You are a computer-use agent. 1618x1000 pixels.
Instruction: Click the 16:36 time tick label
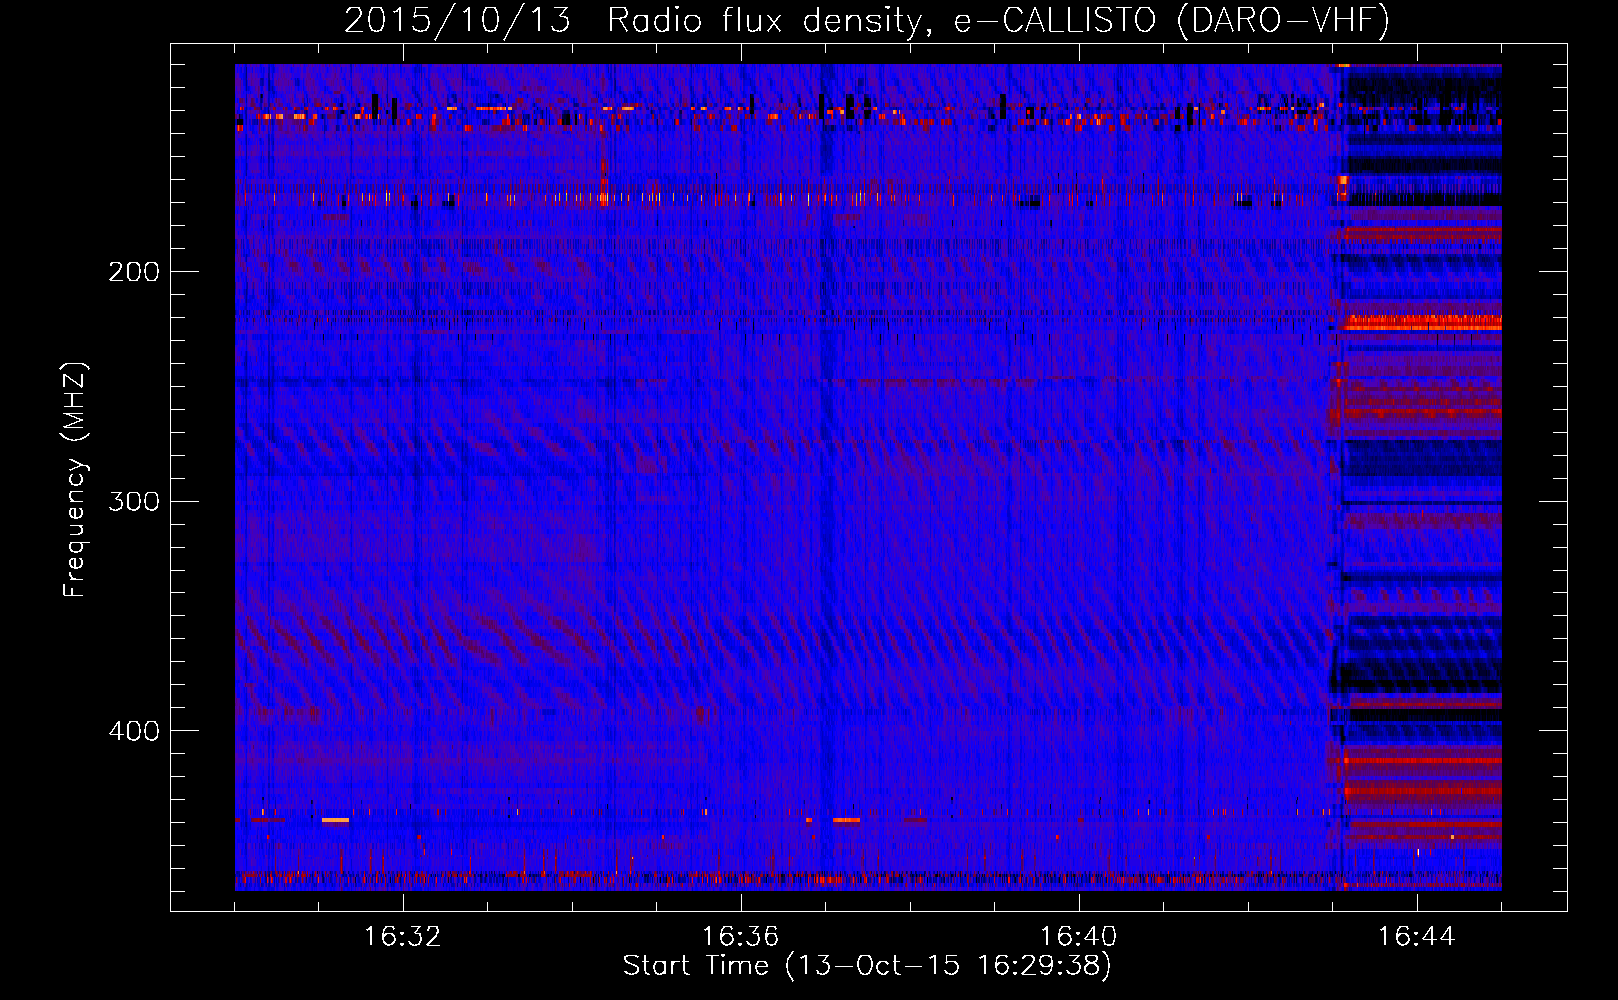click(741, 937)
